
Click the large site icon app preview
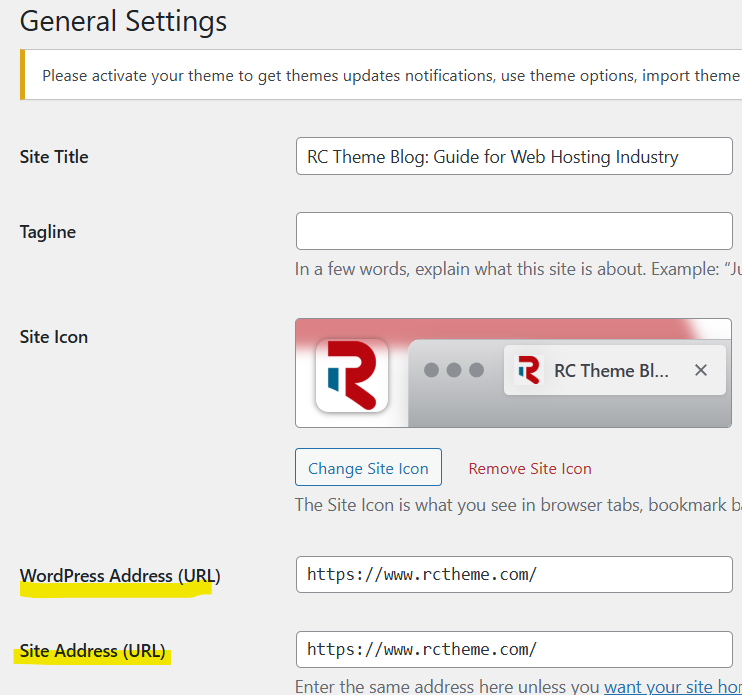(x=352, y=375)
